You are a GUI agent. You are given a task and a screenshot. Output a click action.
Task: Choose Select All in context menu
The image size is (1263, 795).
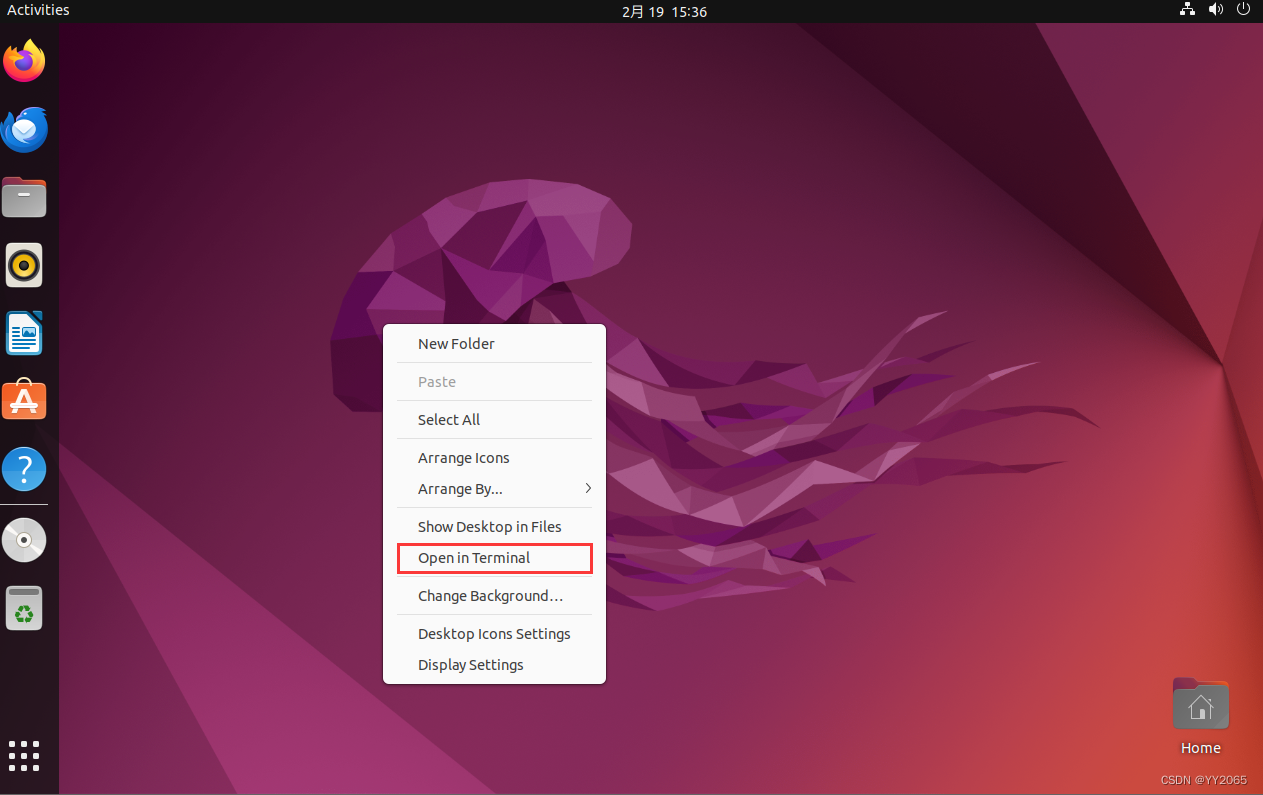[x=495, y=420]
